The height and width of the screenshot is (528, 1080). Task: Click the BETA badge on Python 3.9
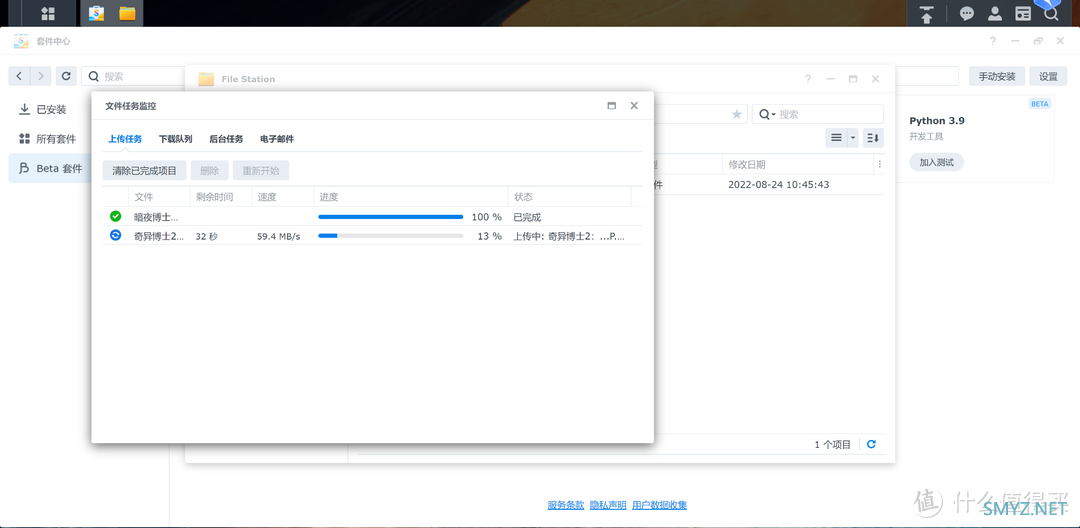coord(1039,104)
